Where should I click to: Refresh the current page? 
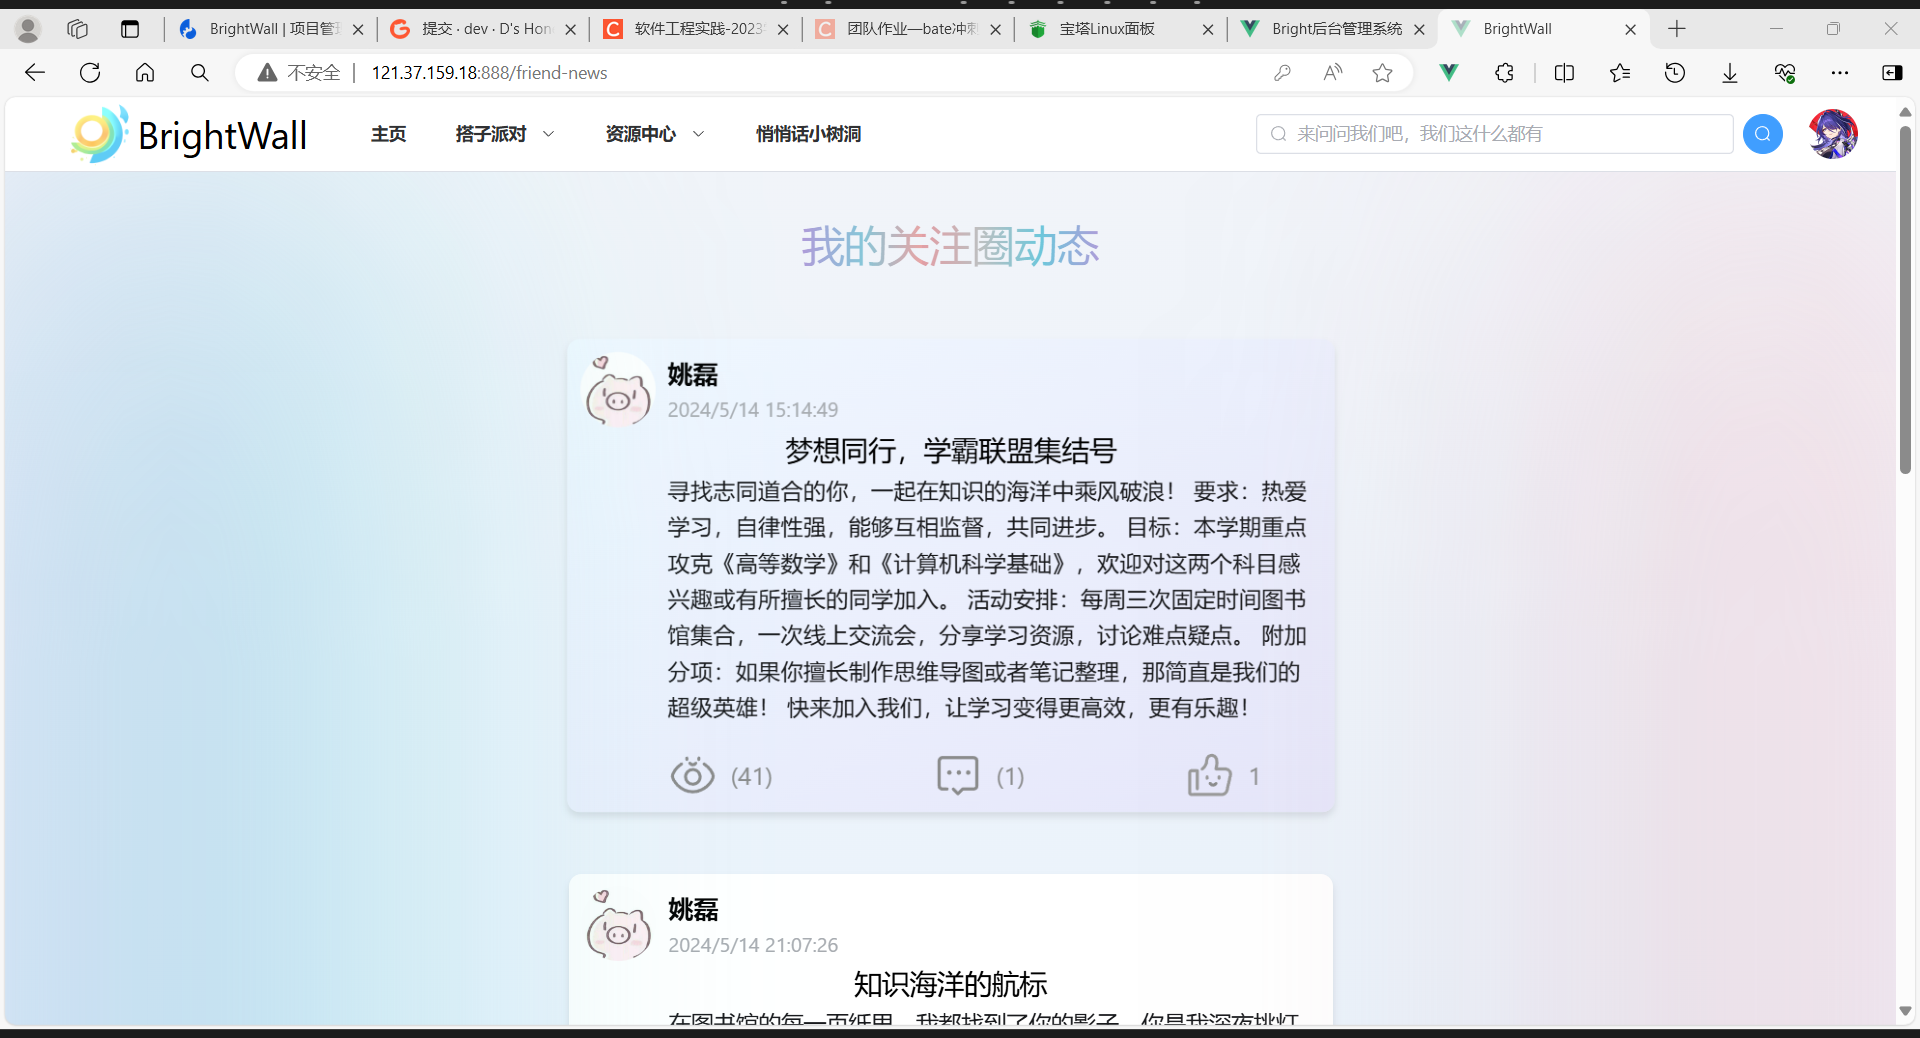[x=90, y=73]
